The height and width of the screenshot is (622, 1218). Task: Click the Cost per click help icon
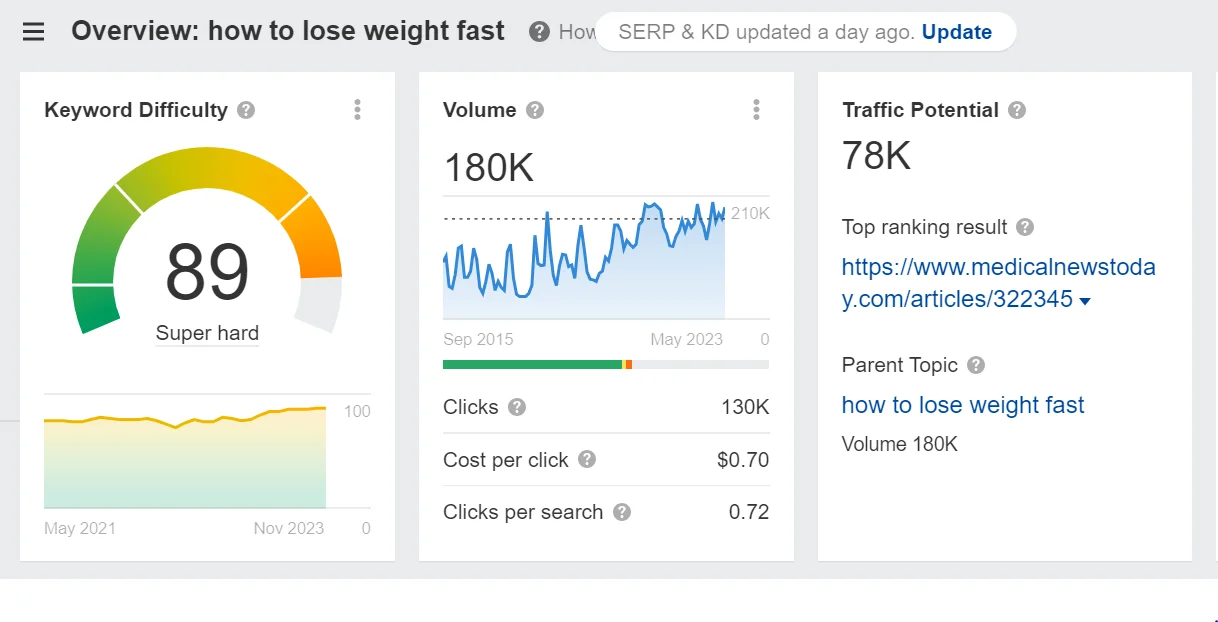(x=587, y=461)
